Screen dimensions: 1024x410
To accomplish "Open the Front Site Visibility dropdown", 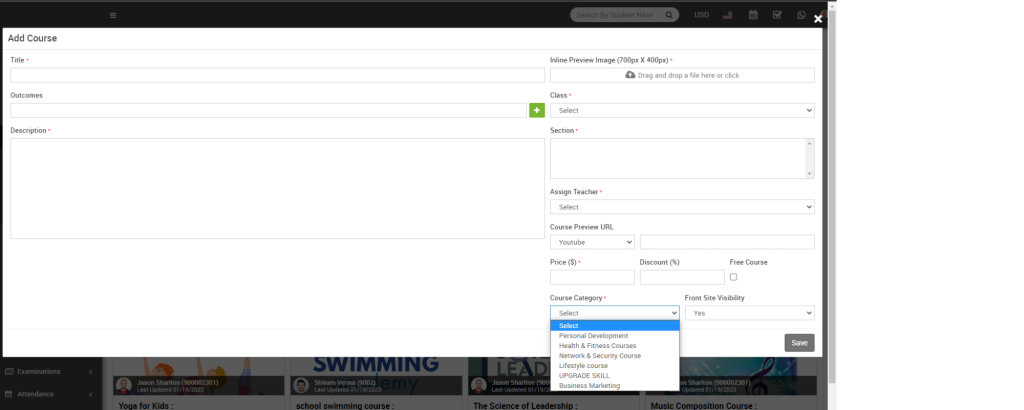I will (749, 313).
